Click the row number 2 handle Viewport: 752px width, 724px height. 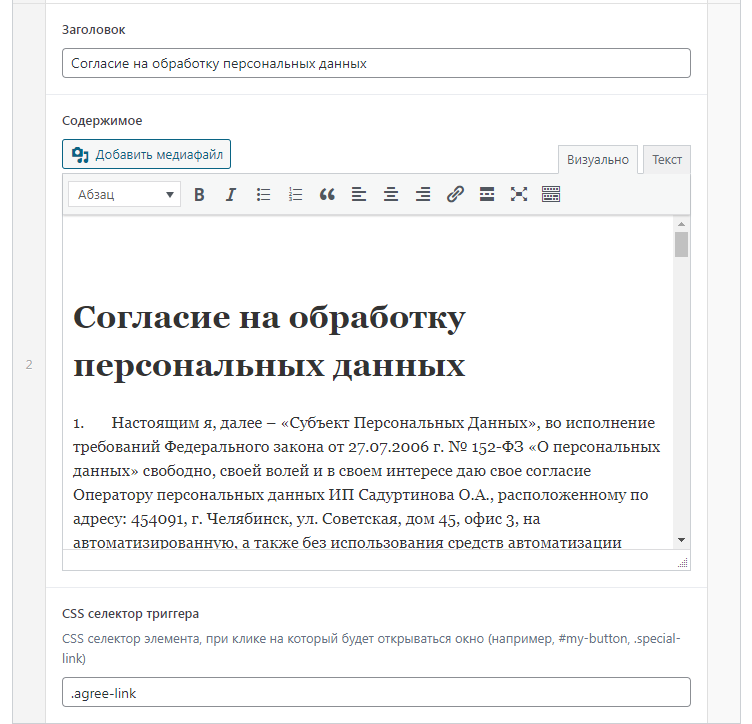pyautogui.click(x=29, y=365)
